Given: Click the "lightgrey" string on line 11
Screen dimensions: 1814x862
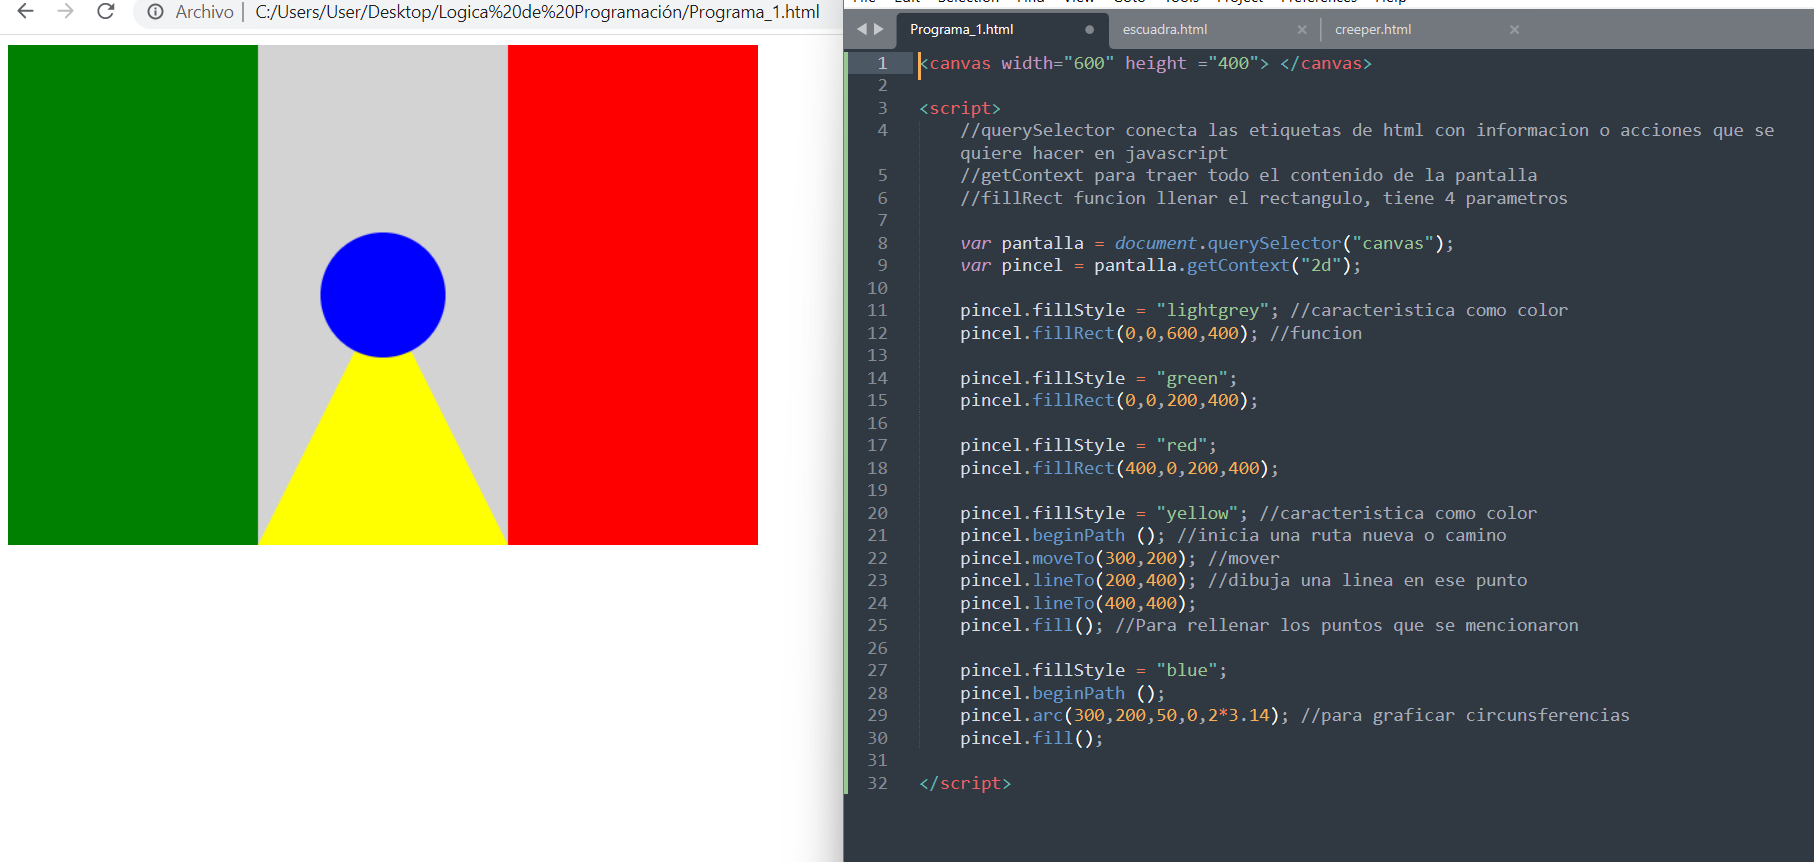Looking at the screenshot, I should point(1212,310).
